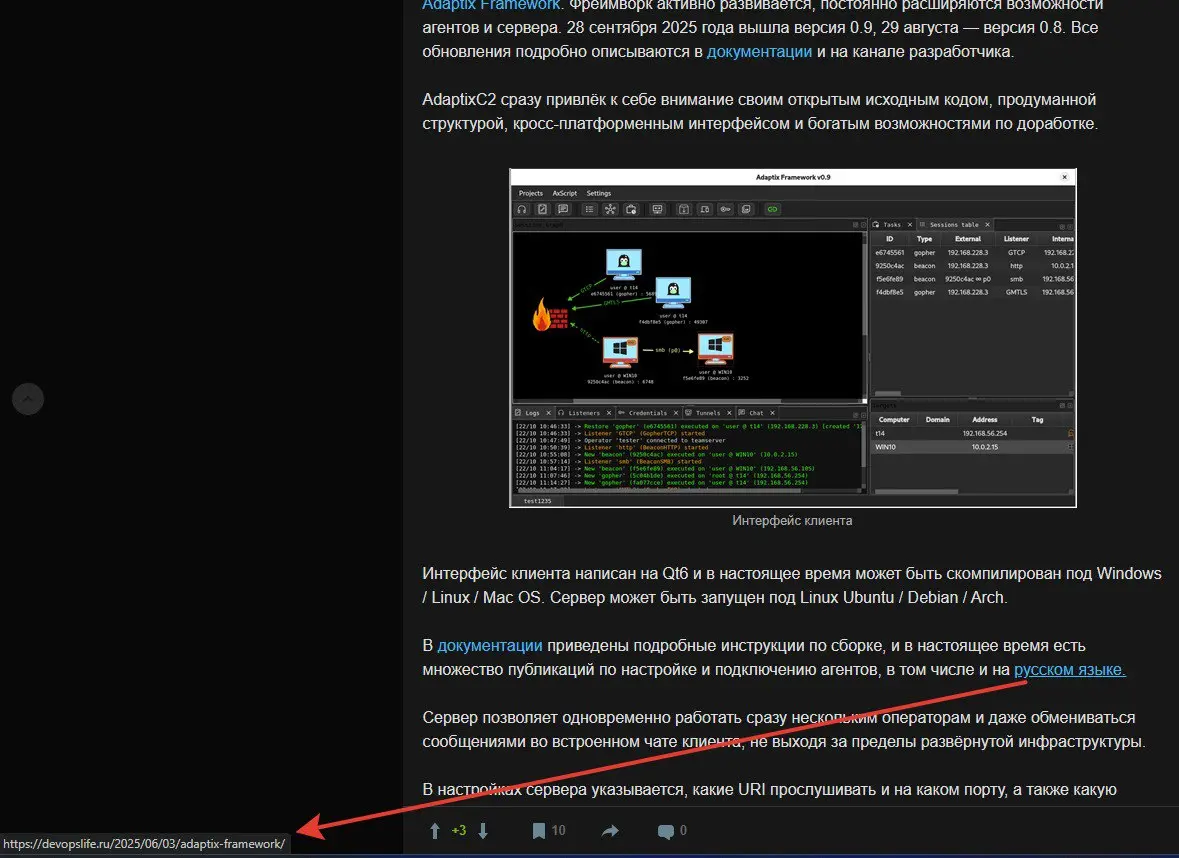Image resolution: width=1179 pixels, height=858 pixels.
Task: Open comments with the speech bubble icon
Action: pyautogui.click(x=665, y=831)
